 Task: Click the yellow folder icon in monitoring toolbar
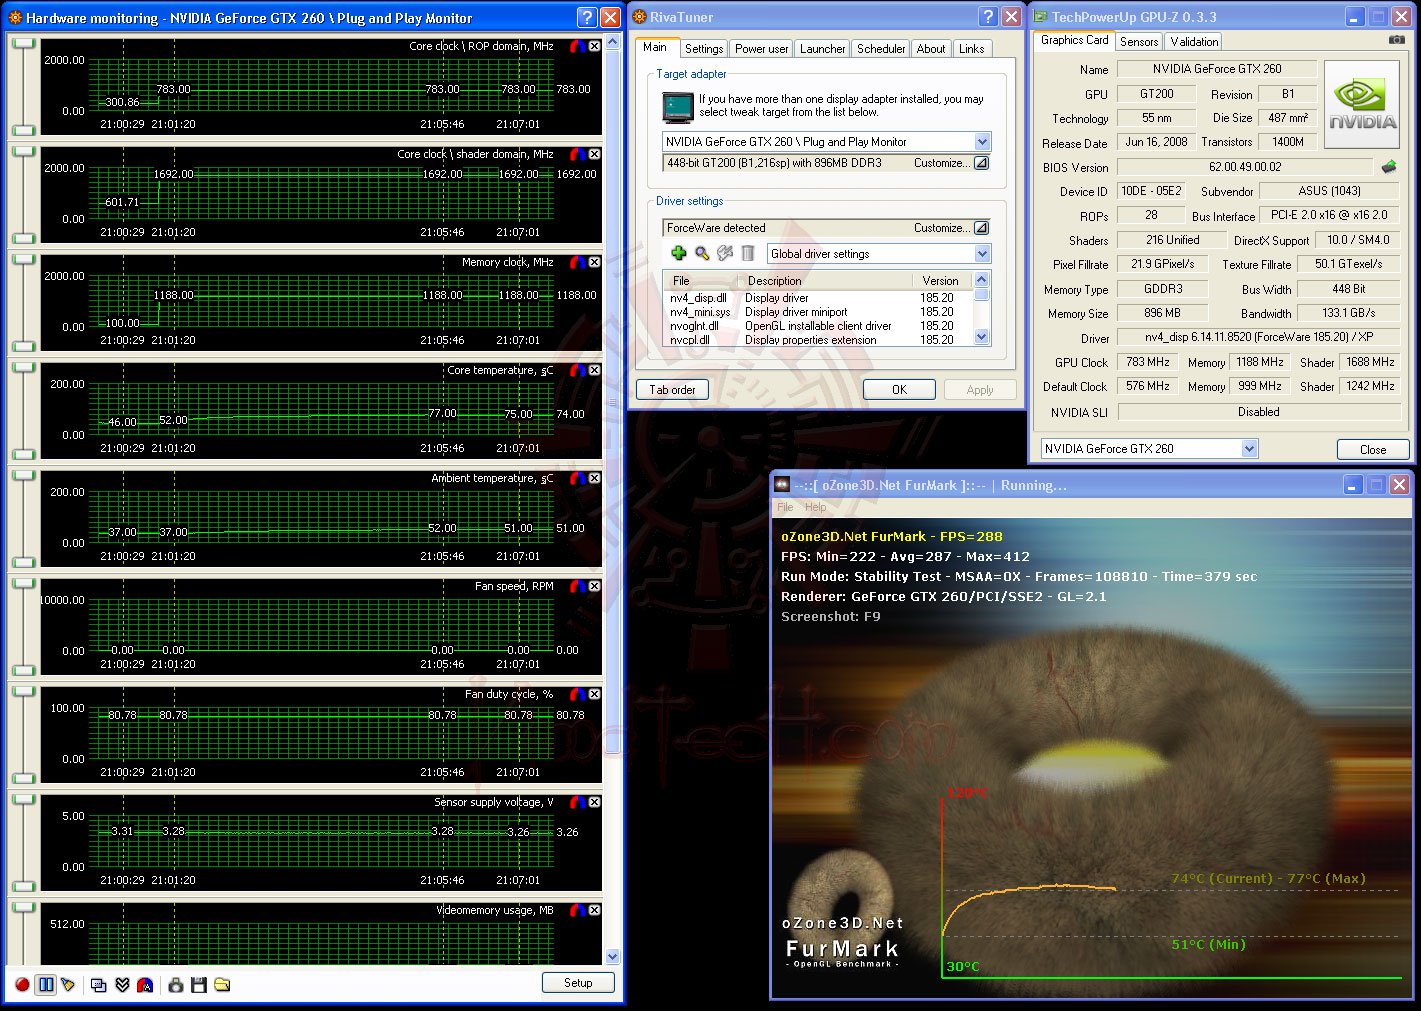(x=222, y=985)
